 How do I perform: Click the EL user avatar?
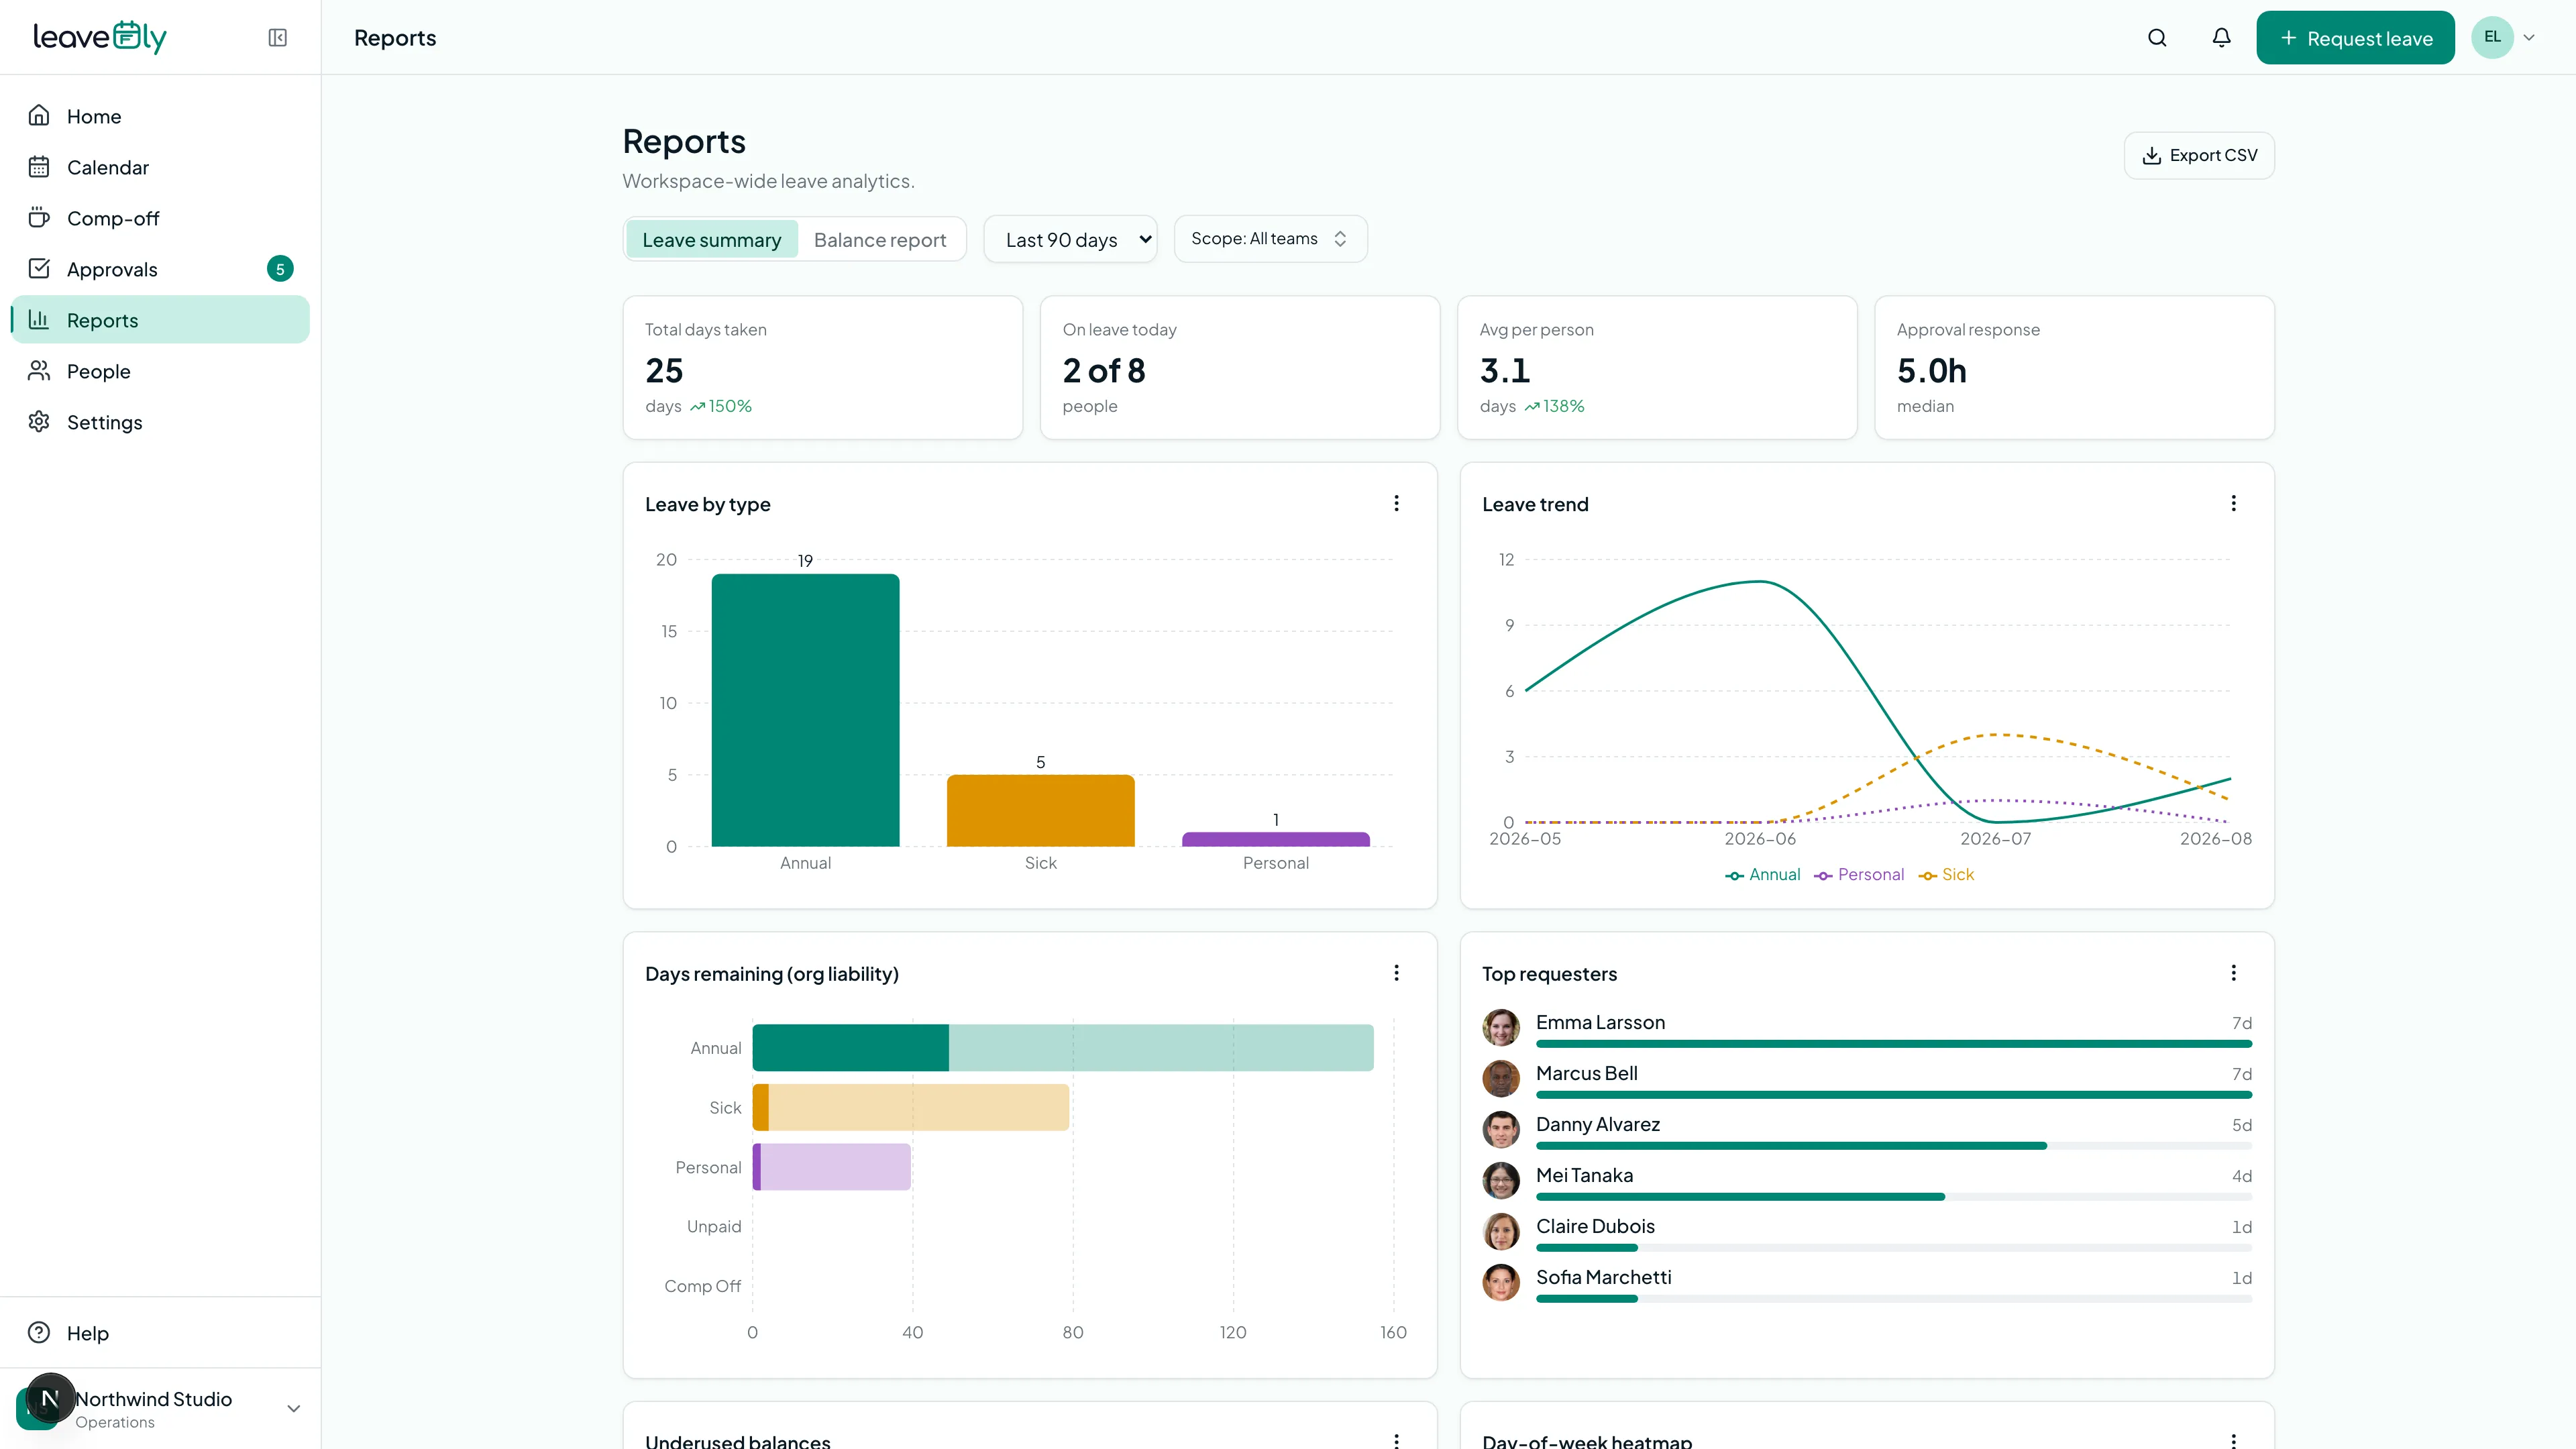tap(2492, 38)
